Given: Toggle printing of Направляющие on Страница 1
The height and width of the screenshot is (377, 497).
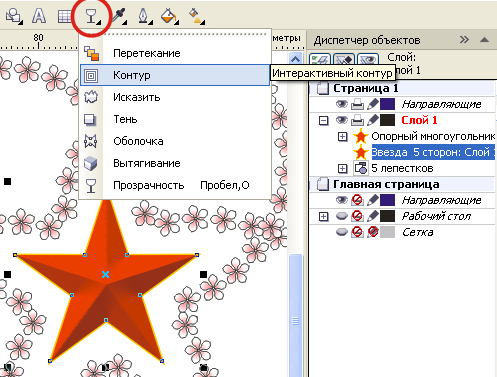Looking at the screenshot, I should tap(357, 104).
